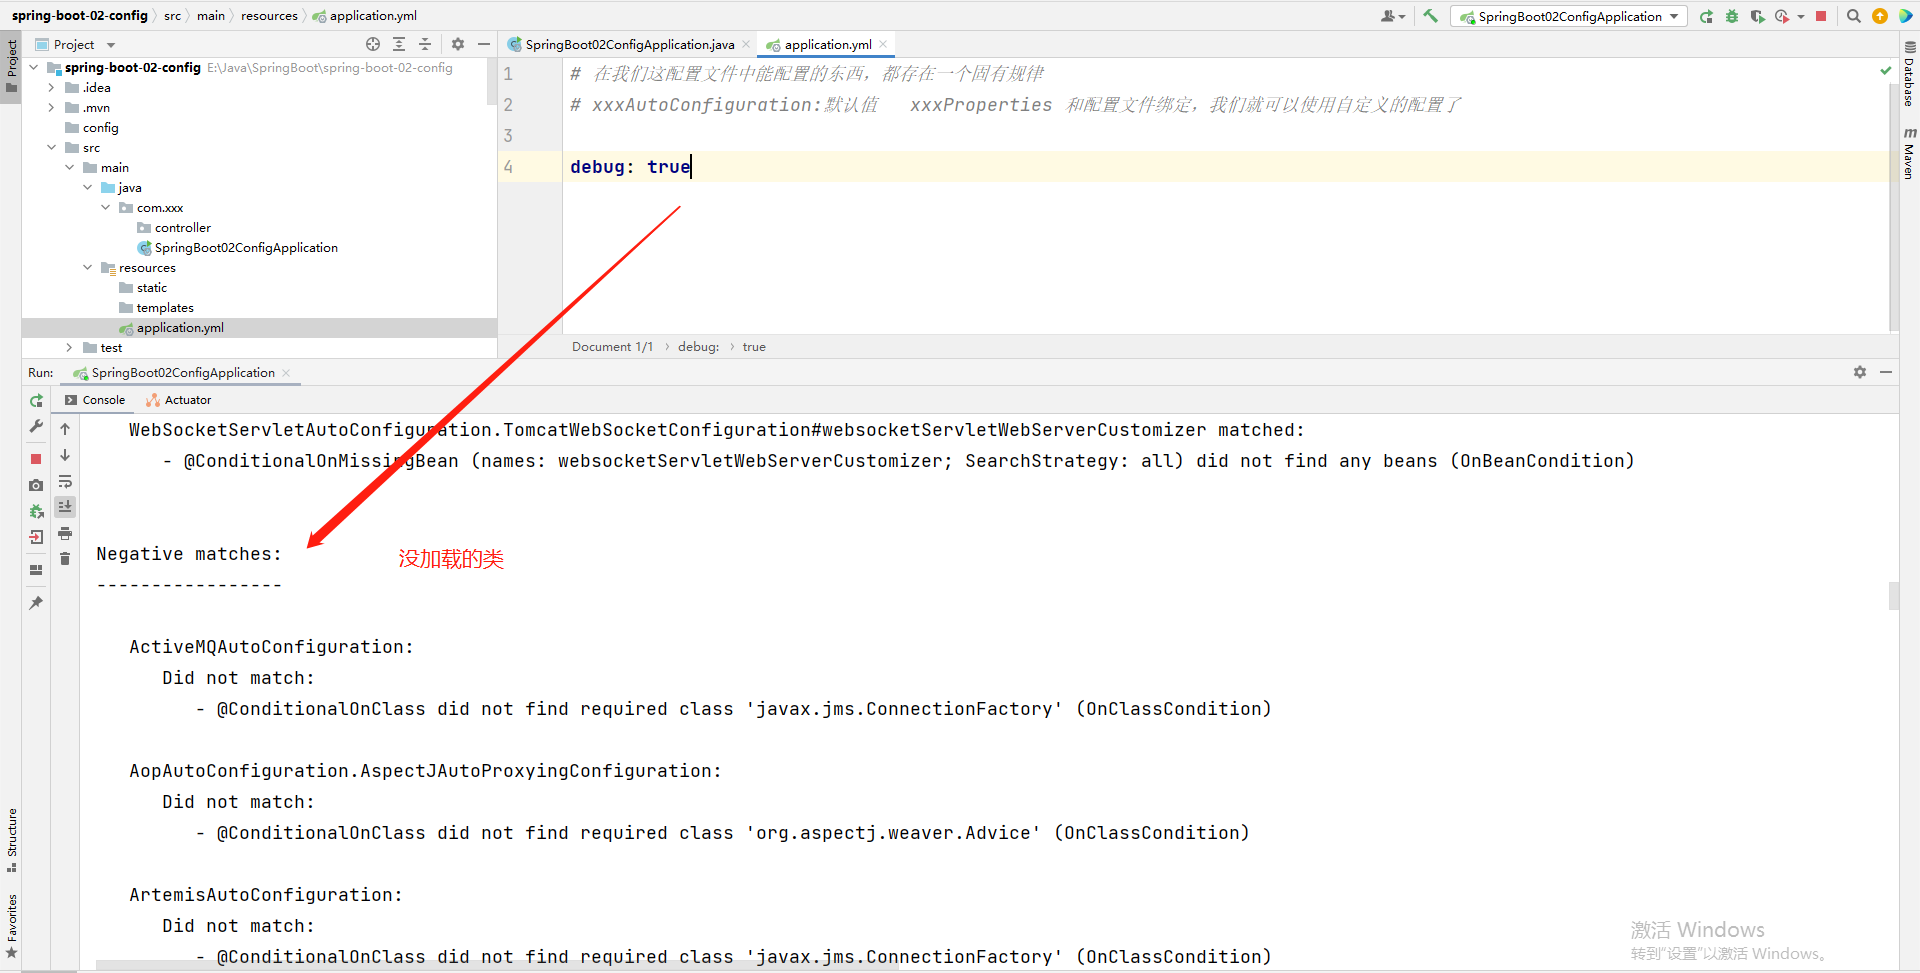The height and width of the screenshot is (973, 1920).
Task: Open the Structure tool window side button
Action: 11,840
